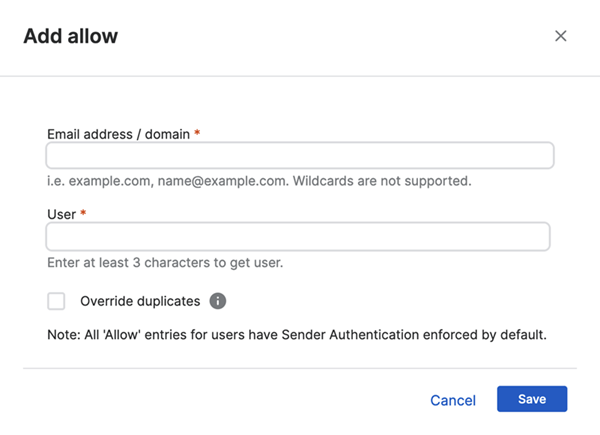Click the 'Enter at least 3 characters' hint
The height and width of the screenshot is (435, 600).
click(x=166, y=263)
